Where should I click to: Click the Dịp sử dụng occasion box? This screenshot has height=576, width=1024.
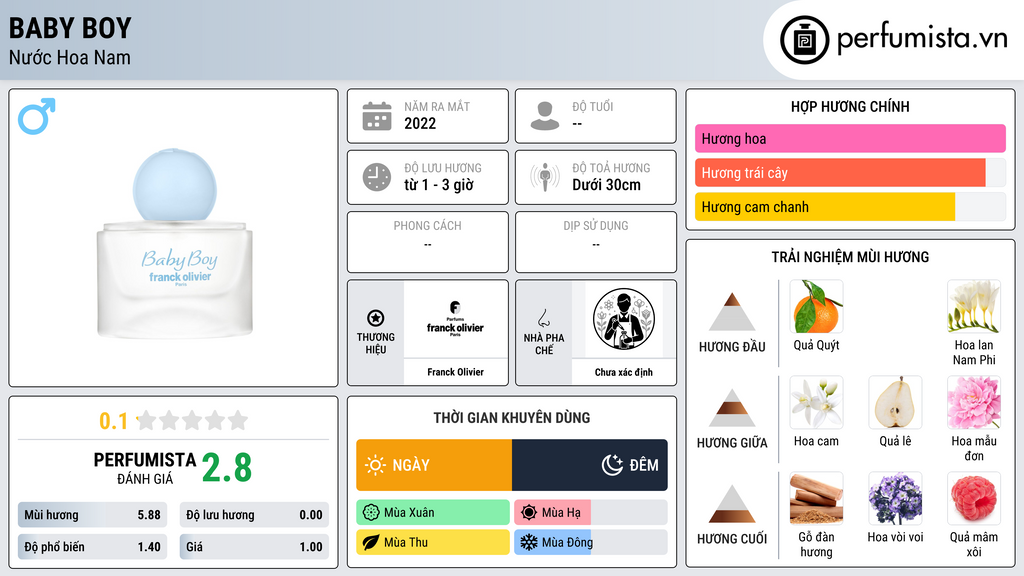[x=596, y=242]
